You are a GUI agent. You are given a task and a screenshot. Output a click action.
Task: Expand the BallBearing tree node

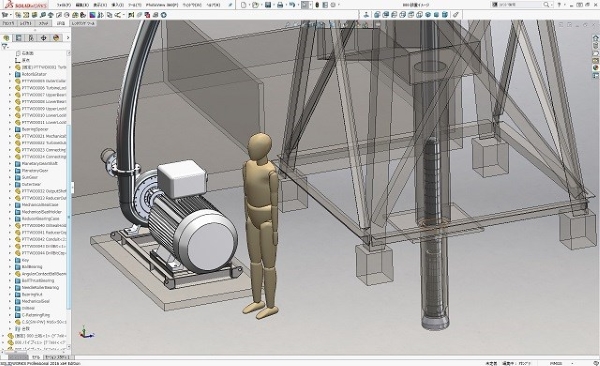coord(10,267)
